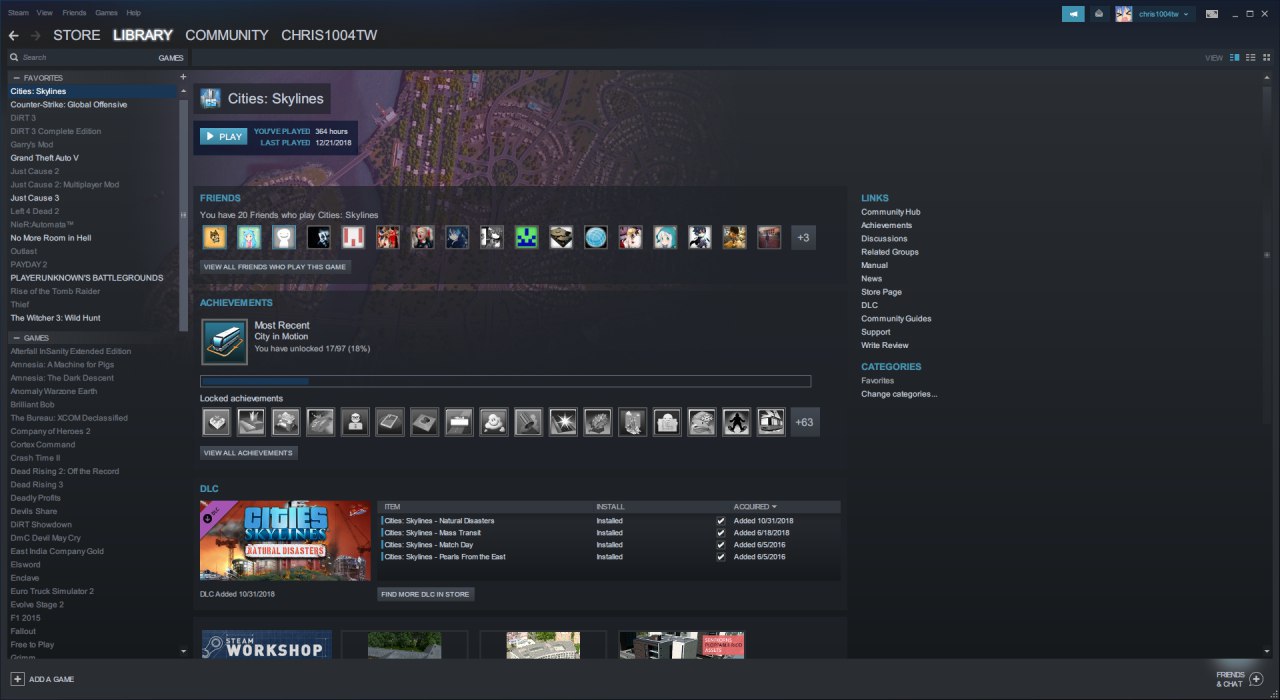Show the +63 more locked achievements
1280x700 pixels.
[805, 422]
